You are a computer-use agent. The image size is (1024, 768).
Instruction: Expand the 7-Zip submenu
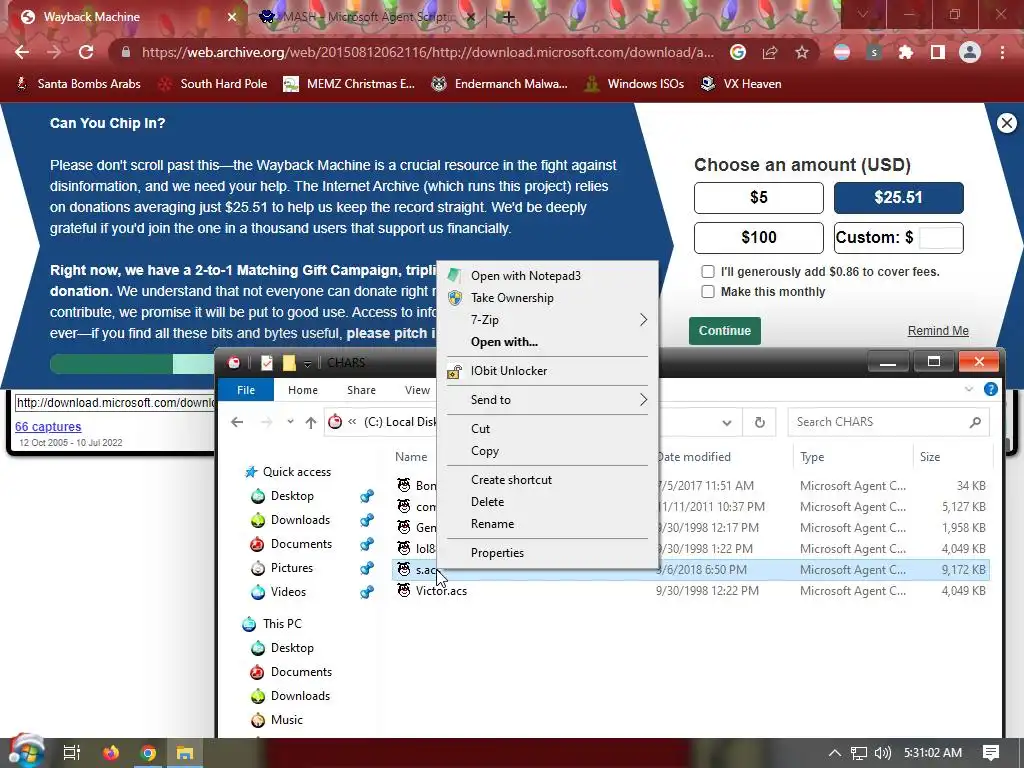pos(549,320)
